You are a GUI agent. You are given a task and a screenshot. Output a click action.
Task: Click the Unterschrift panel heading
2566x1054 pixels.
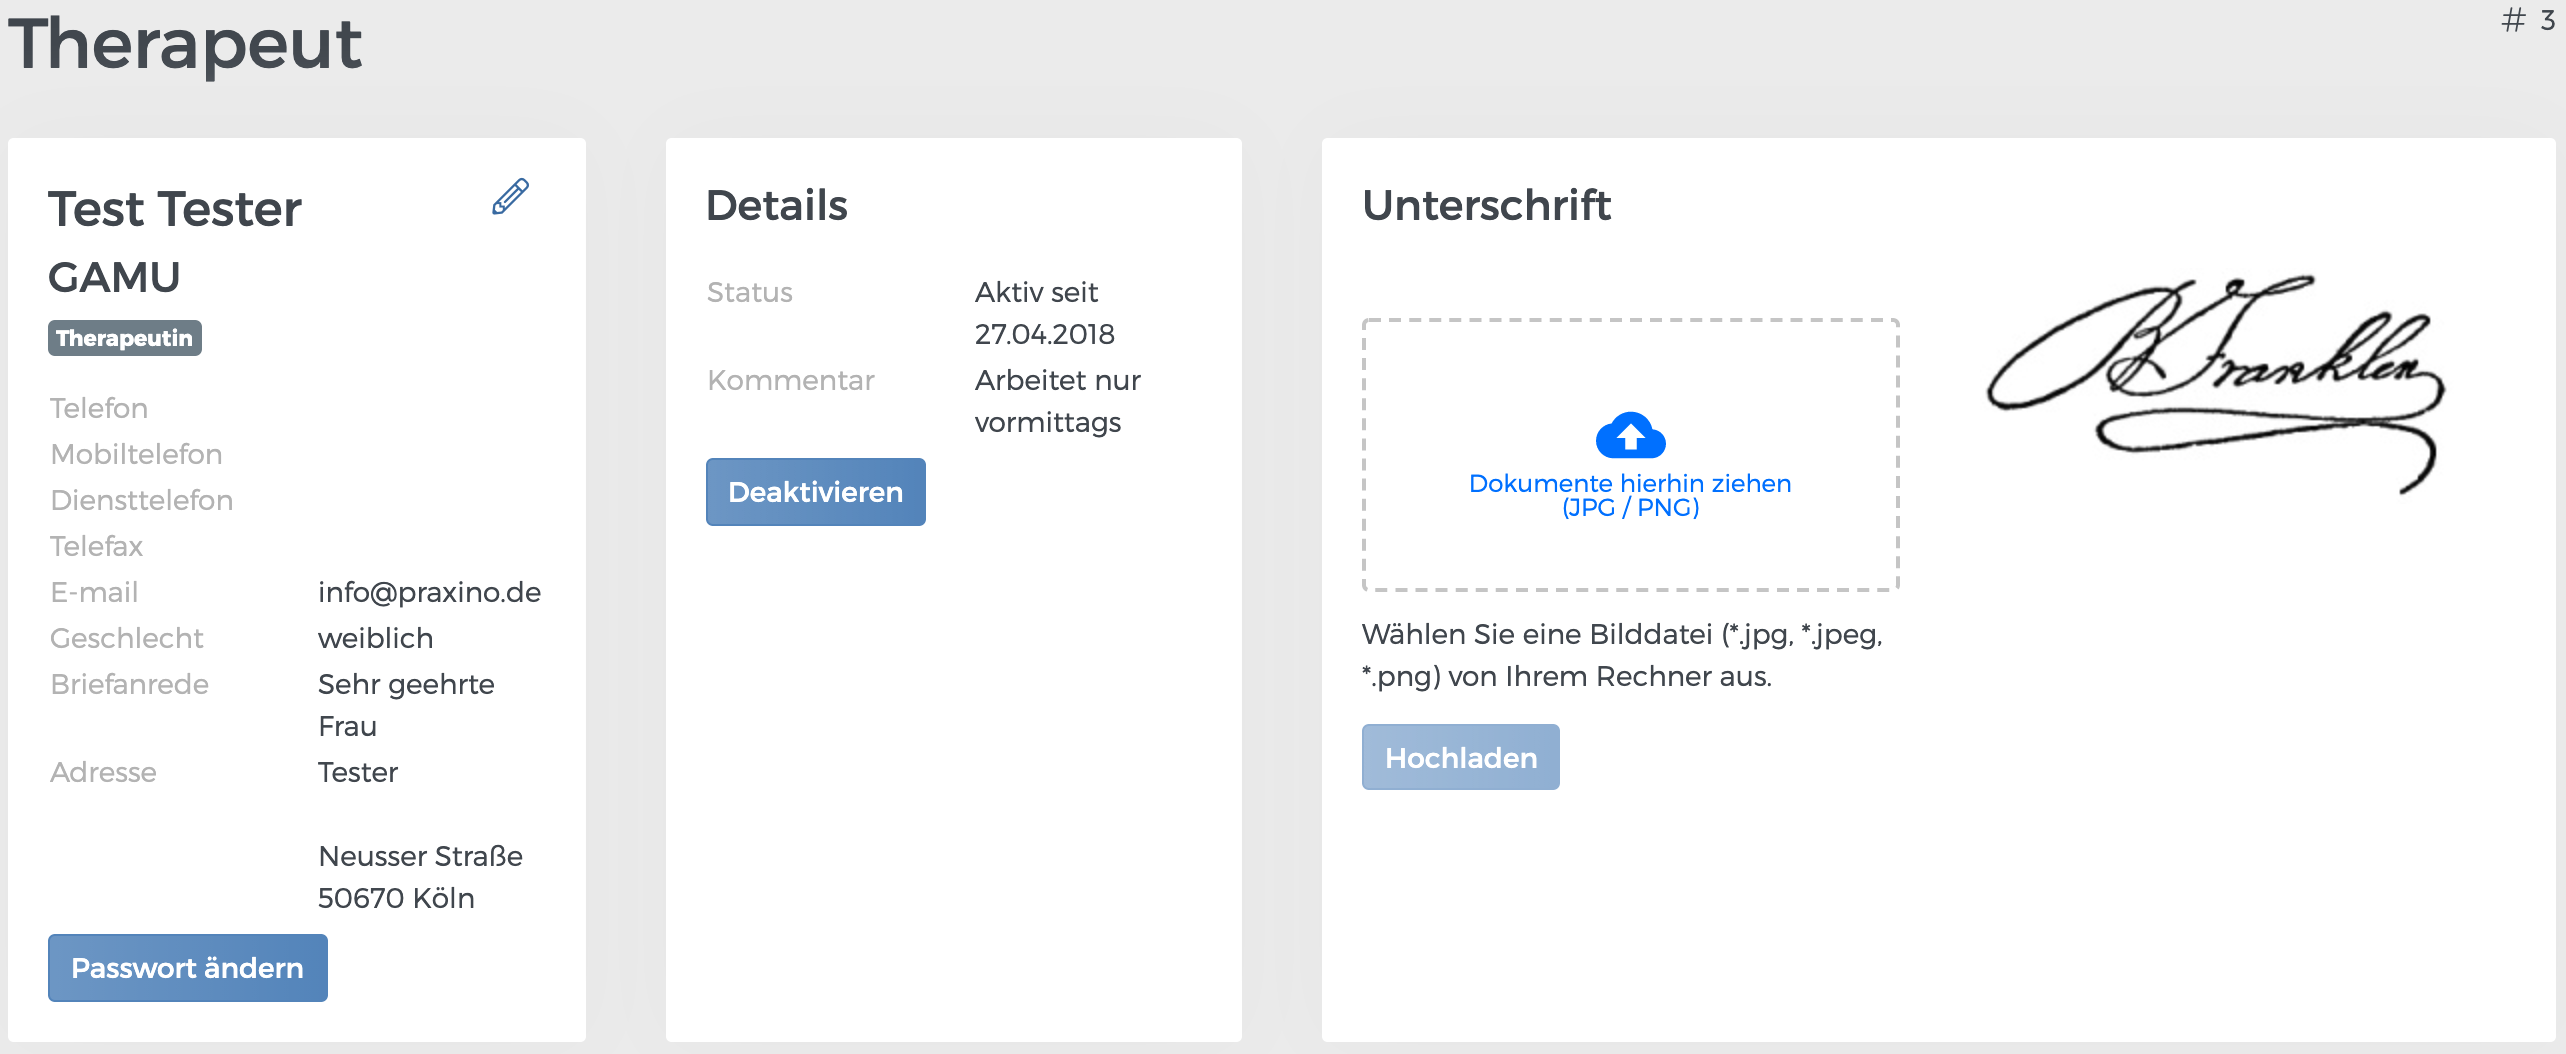point(1486,205)
